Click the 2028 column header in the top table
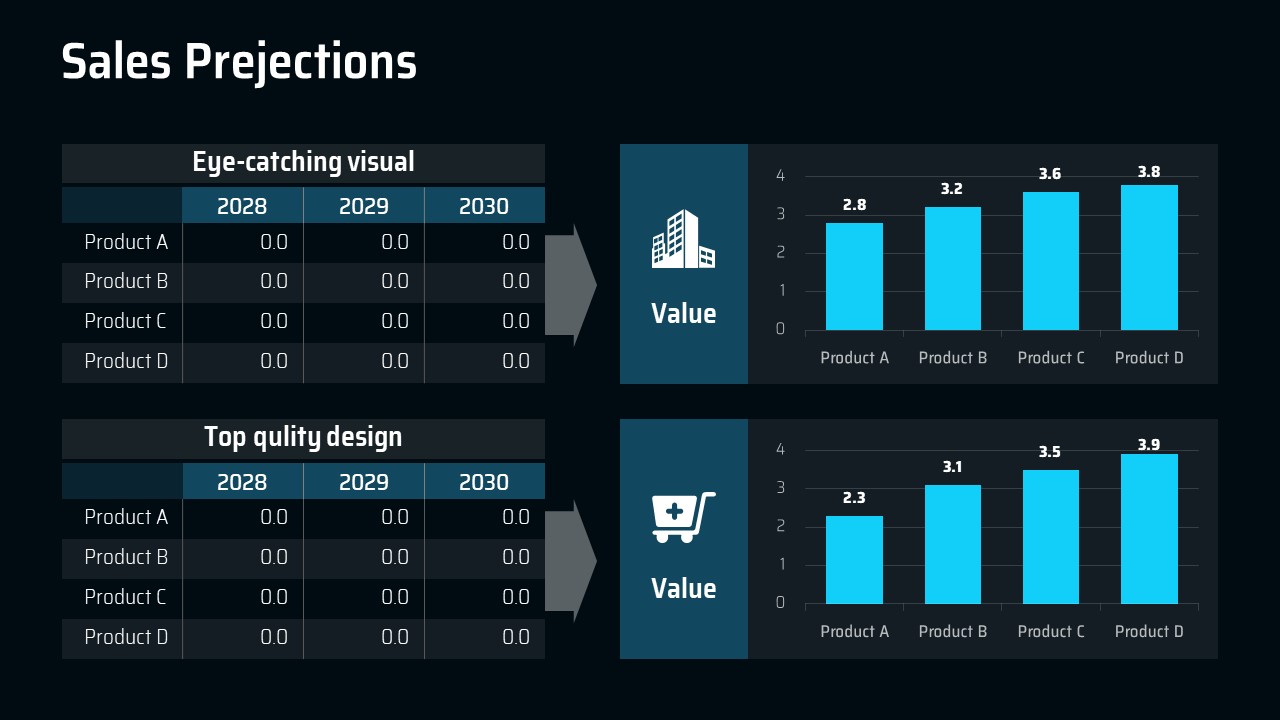Viewport: 1280px width, 720px height. coord(242,206)
